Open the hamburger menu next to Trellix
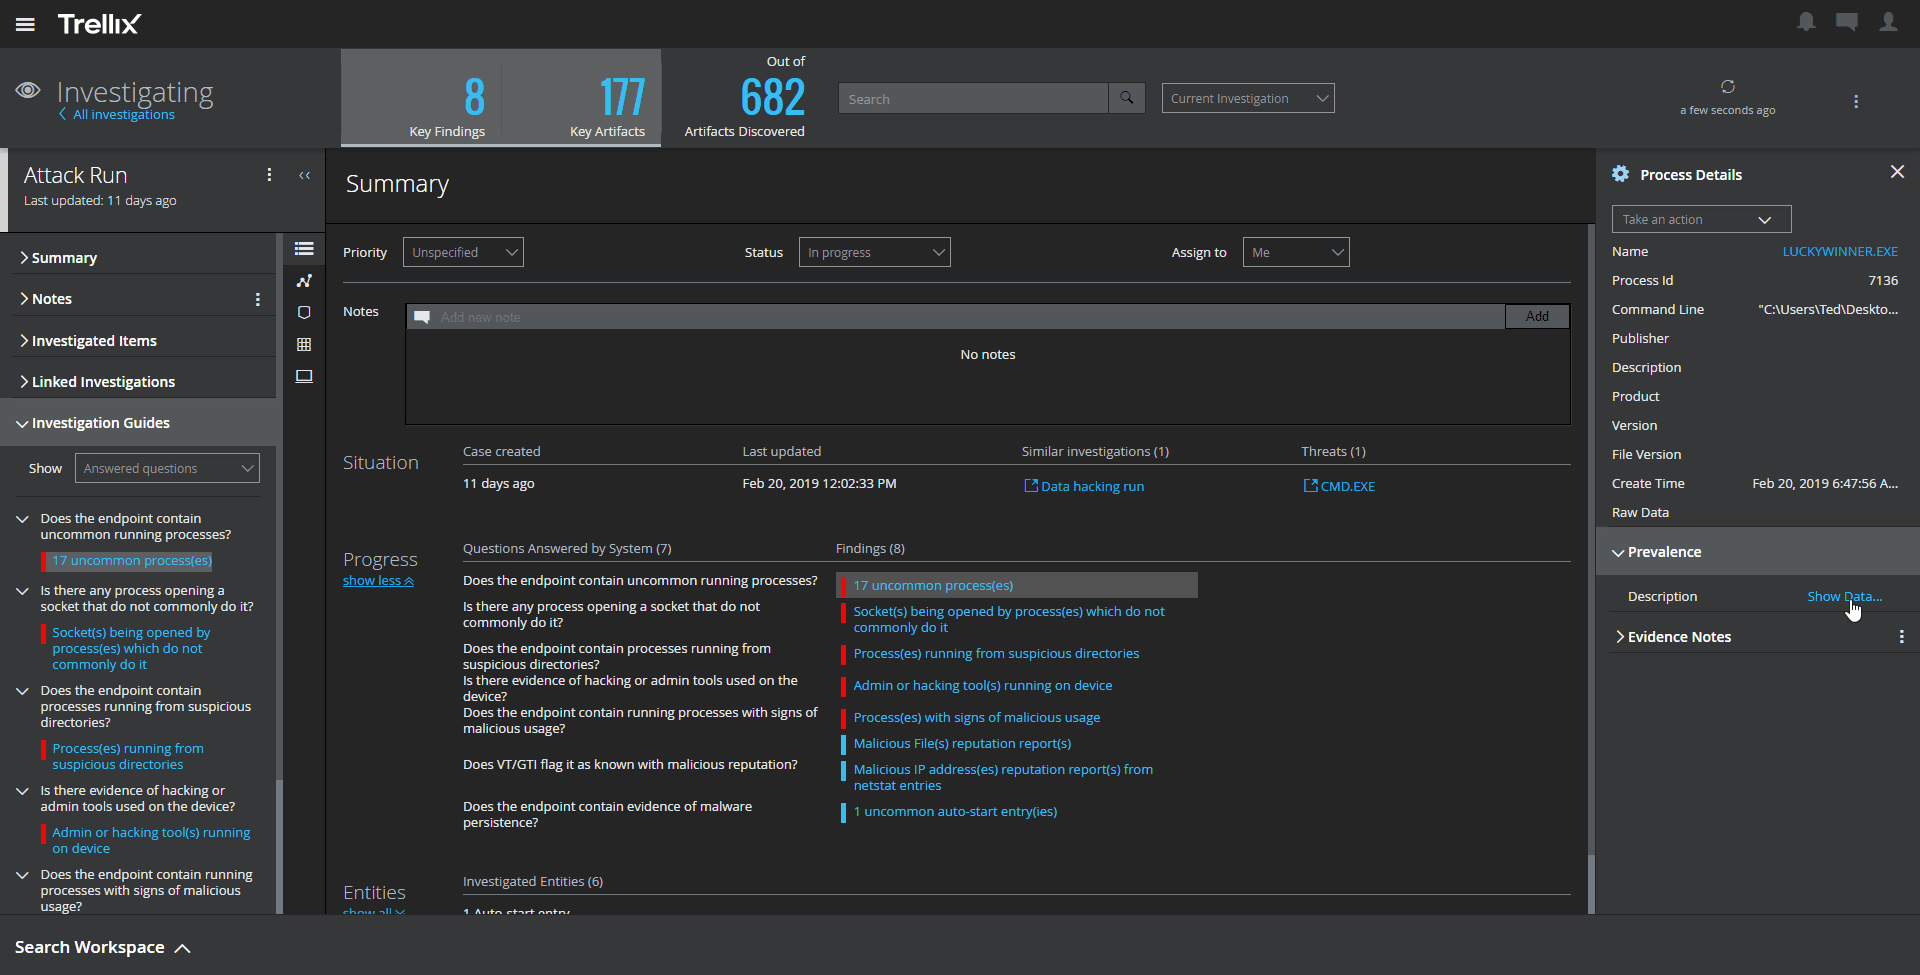Screen dimensions: 1920x975 click(25, 24)
